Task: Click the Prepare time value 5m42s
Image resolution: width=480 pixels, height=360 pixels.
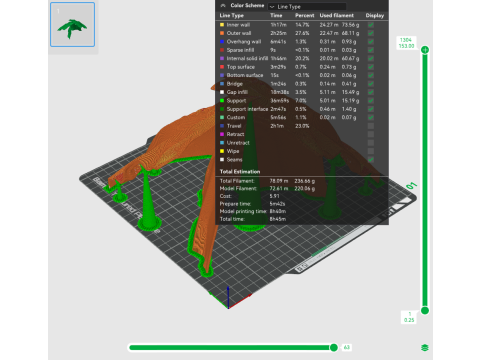Action: click(277, 204)
